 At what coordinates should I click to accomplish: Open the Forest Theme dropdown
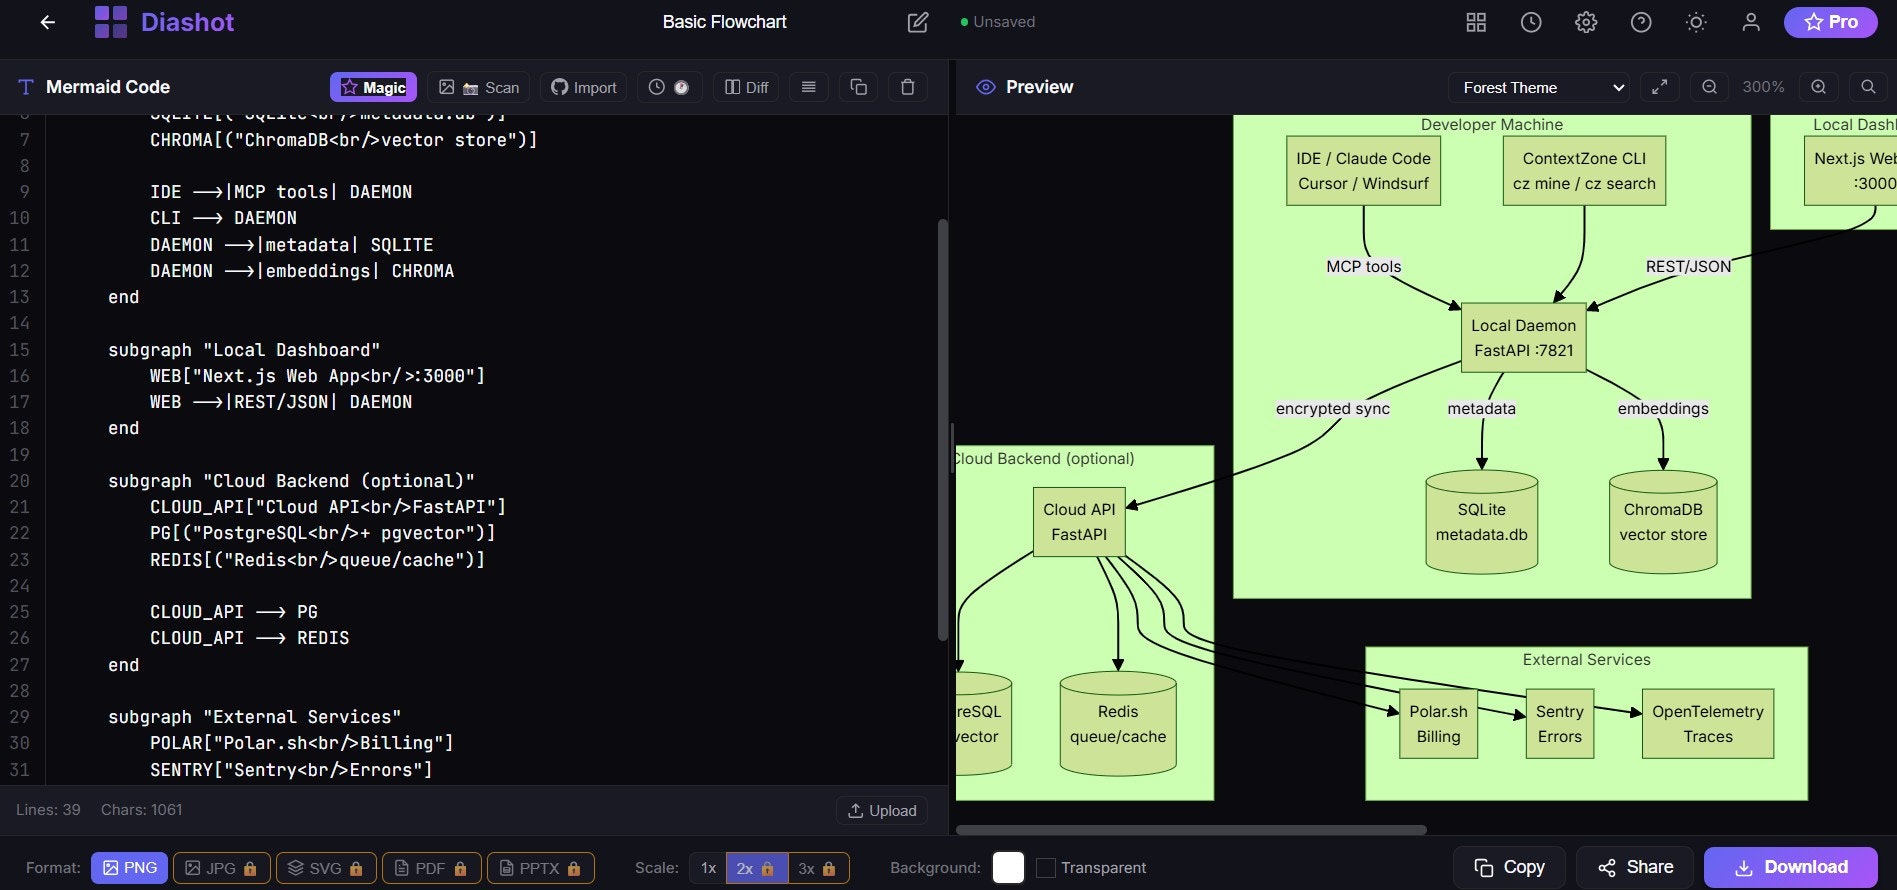[1539, 87]
